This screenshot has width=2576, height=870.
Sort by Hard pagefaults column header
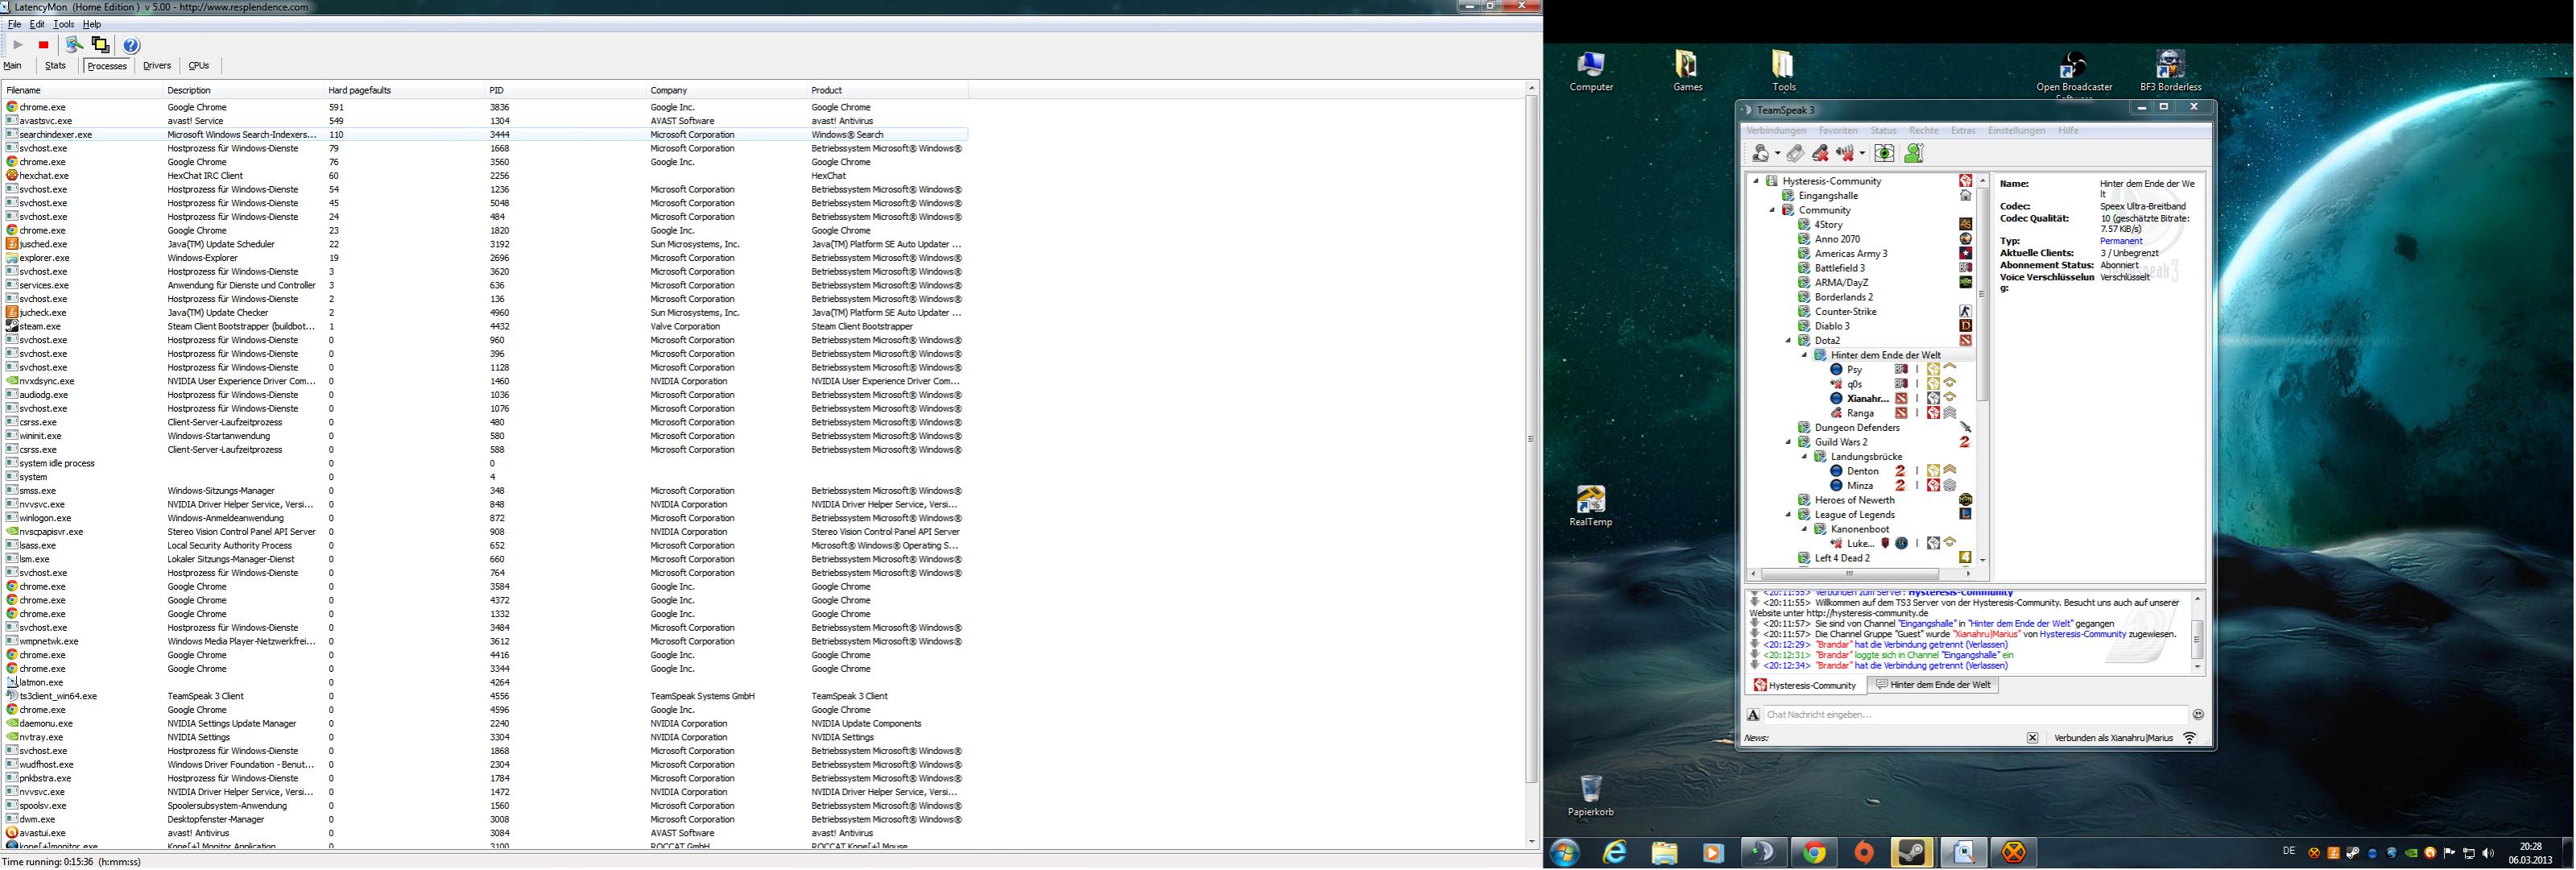[x=405, y=90]
